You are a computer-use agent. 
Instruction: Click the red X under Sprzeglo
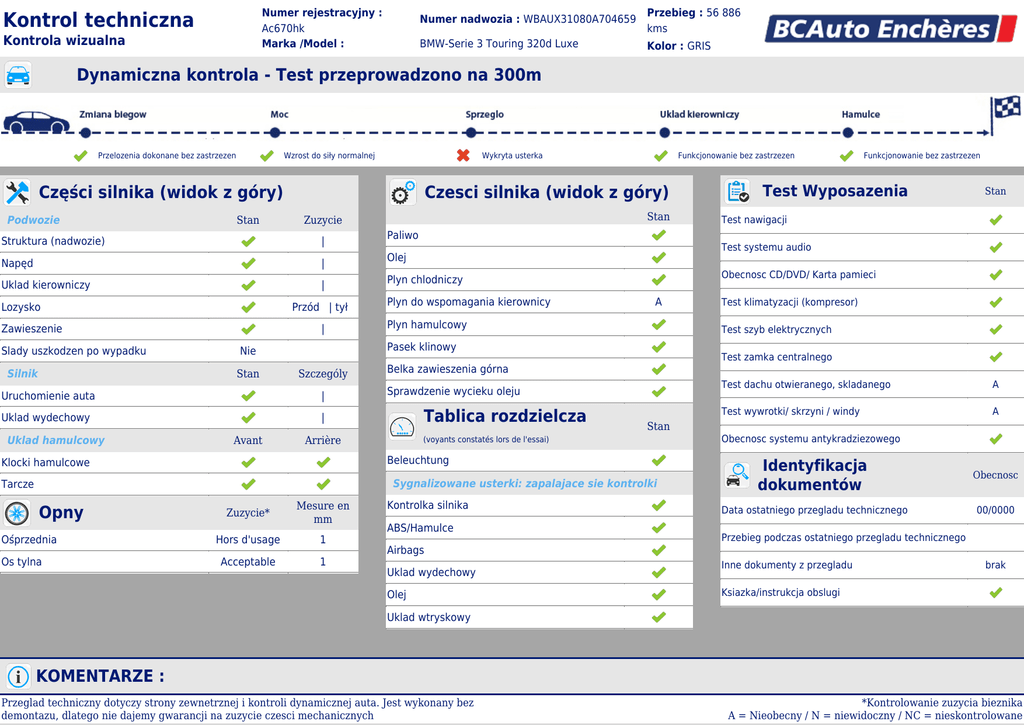point(463,155)
